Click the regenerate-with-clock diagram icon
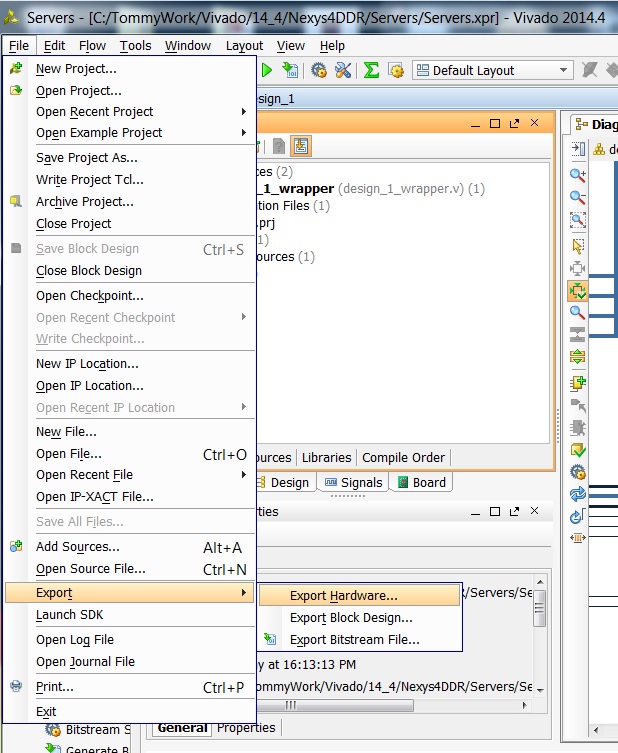This screenshot has height=753, width=618. [578, 516]
